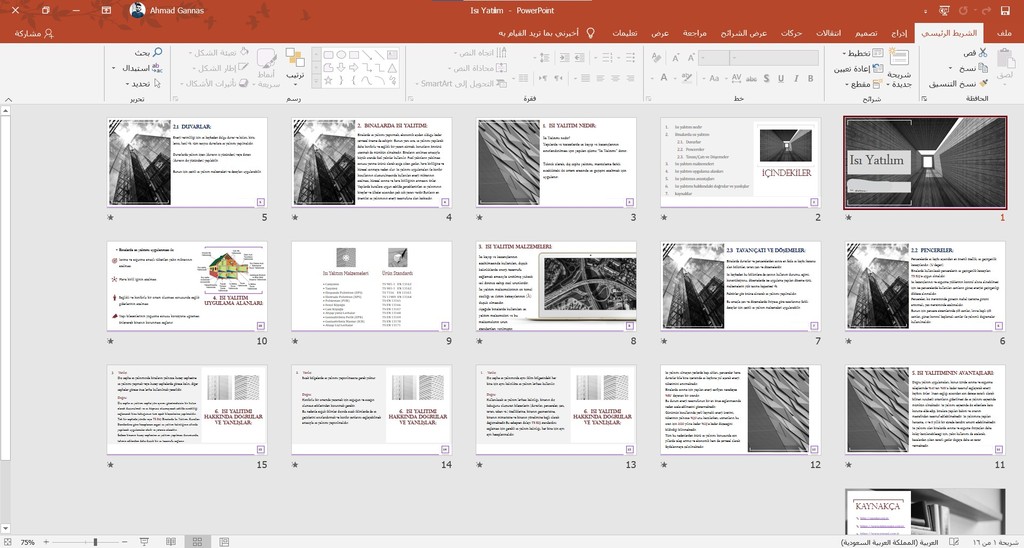This screenshot has height=548, width=1024.
Task: Click the Share (مشاركة) button
Action: 34,33
